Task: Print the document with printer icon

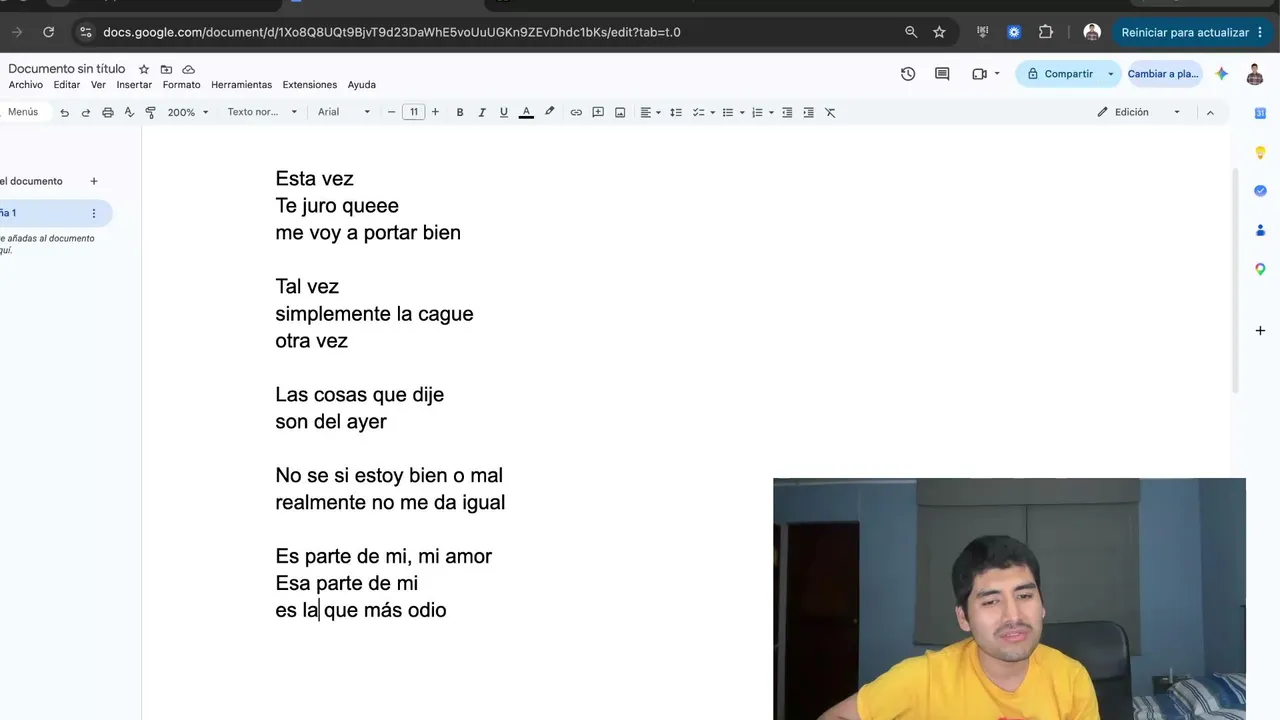Action: pyautogui.click(x=108, y=113)
